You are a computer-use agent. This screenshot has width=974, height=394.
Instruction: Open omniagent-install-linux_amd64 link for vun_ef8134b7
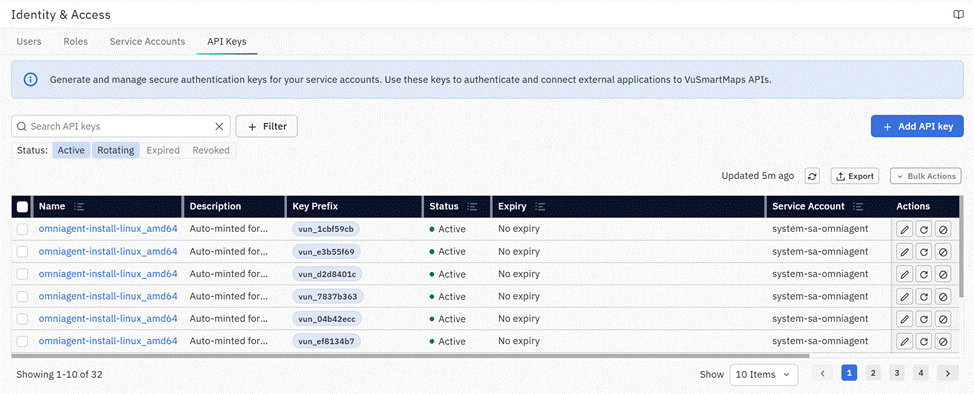tap(108, 341)
